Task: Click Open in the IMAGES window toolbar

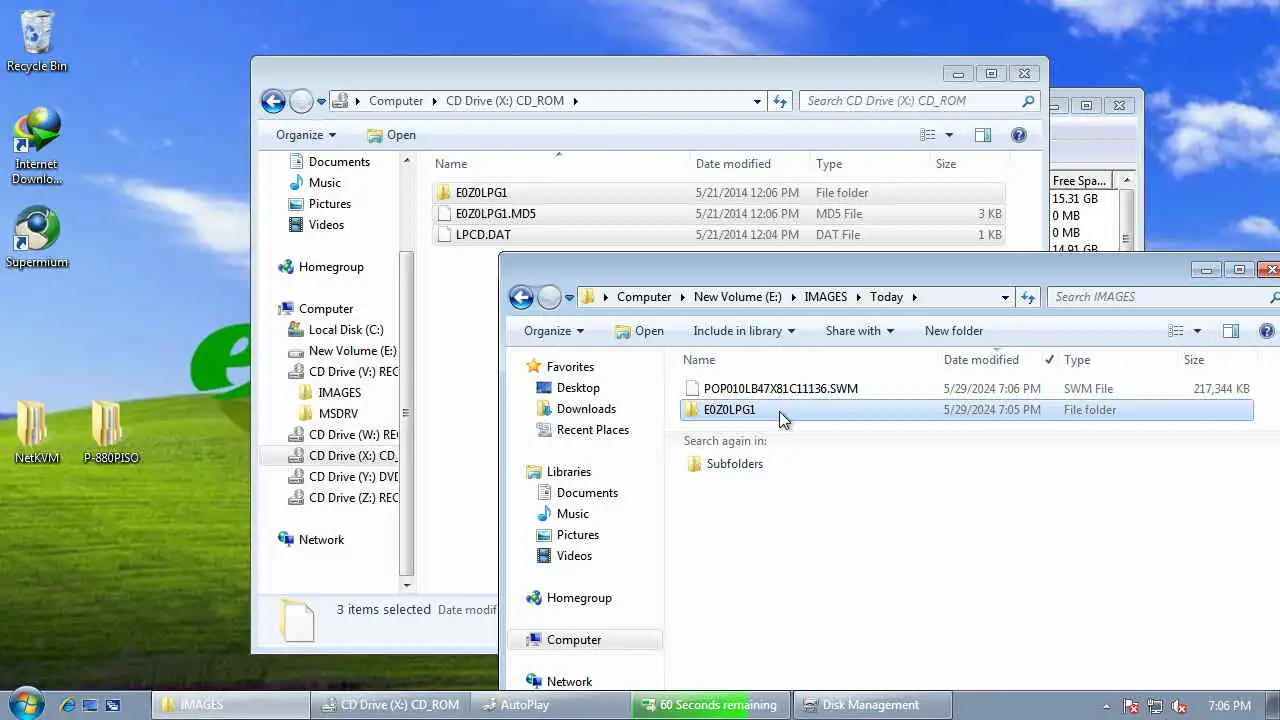Action: tap(639, 331)
